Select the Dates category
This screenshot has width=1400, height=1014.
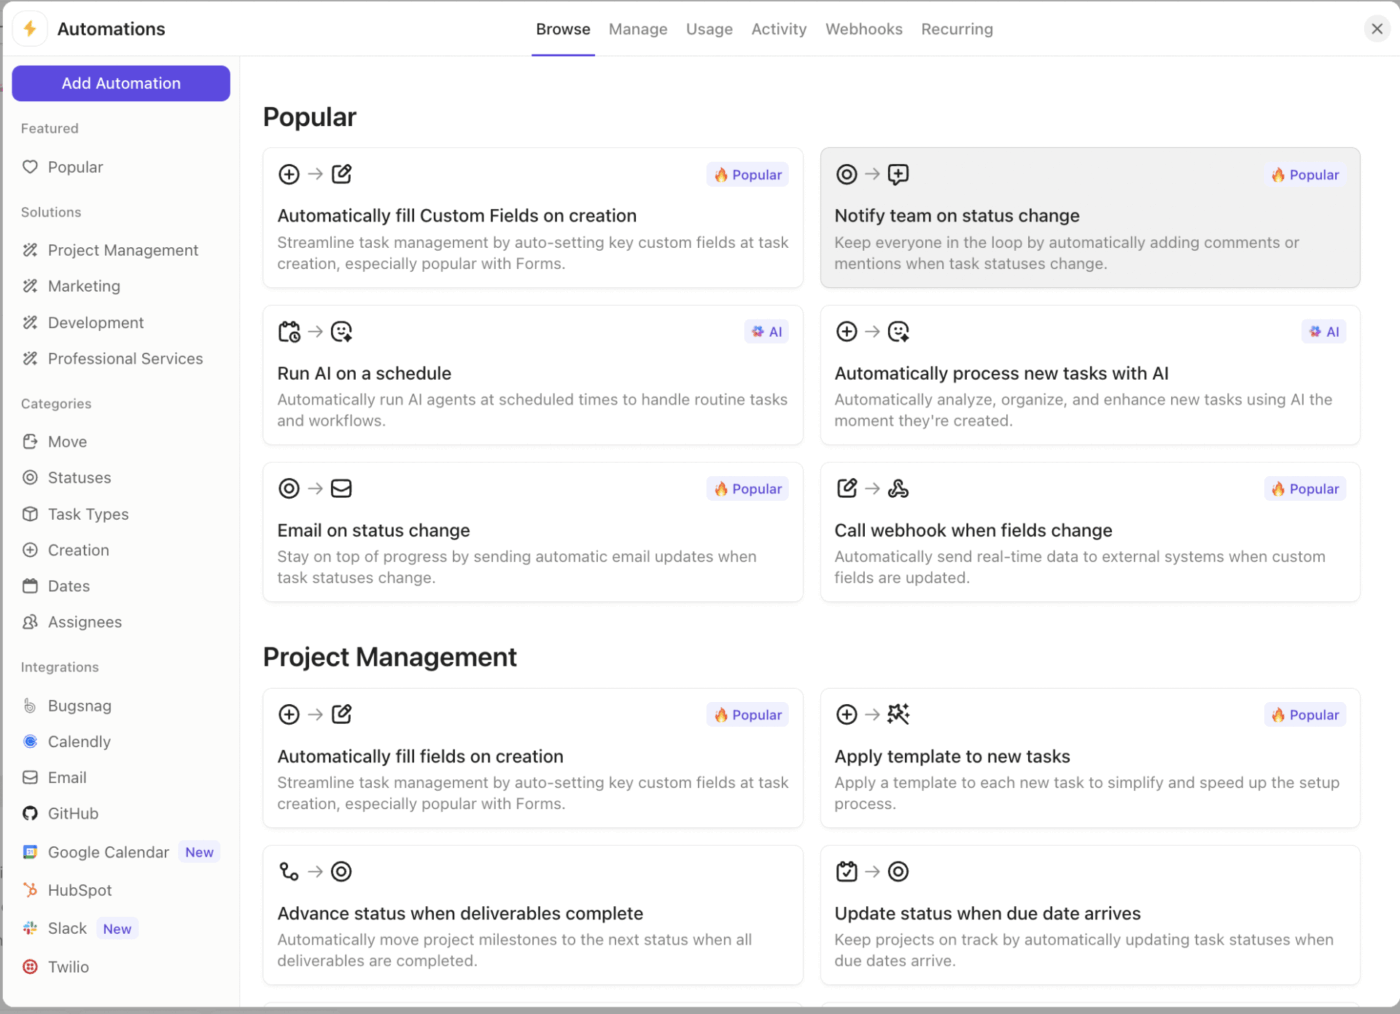68,586
